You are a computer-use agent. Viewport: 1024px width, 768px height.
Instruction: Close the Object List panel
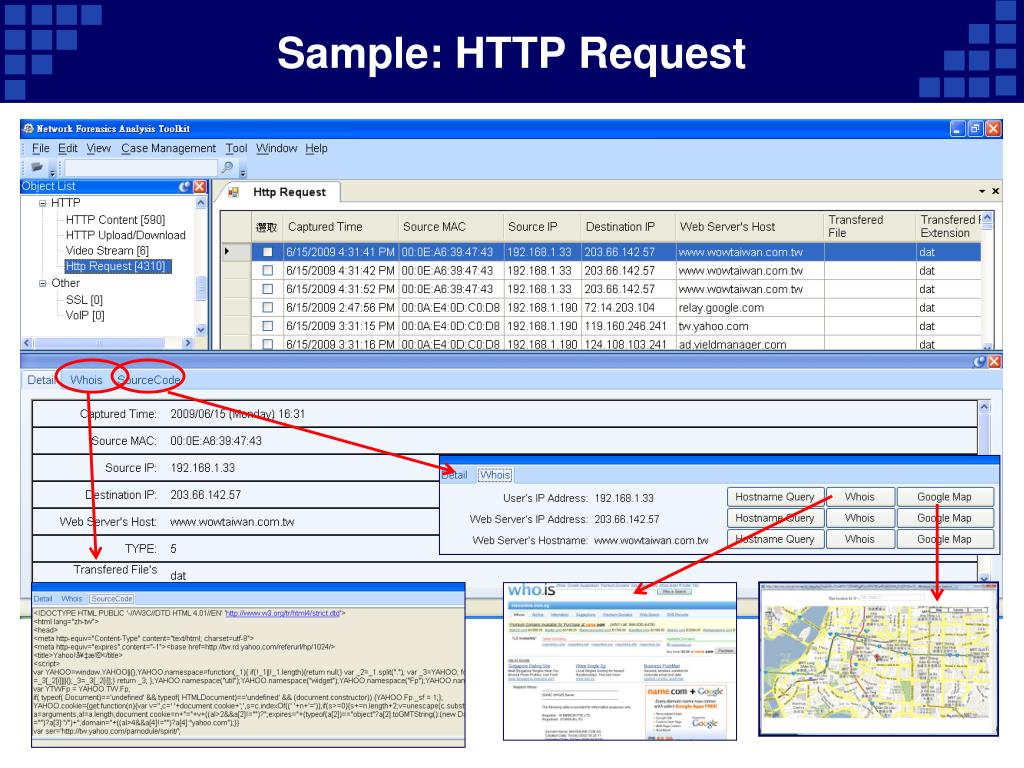(x=199, y=186)
